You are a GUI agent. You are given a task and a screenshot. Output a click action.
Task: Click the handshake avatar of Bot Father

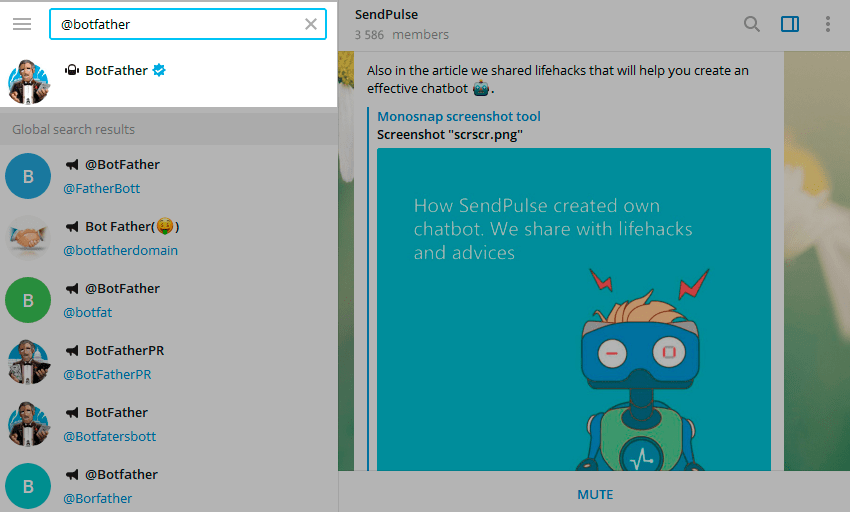click(x=29, y=238)
